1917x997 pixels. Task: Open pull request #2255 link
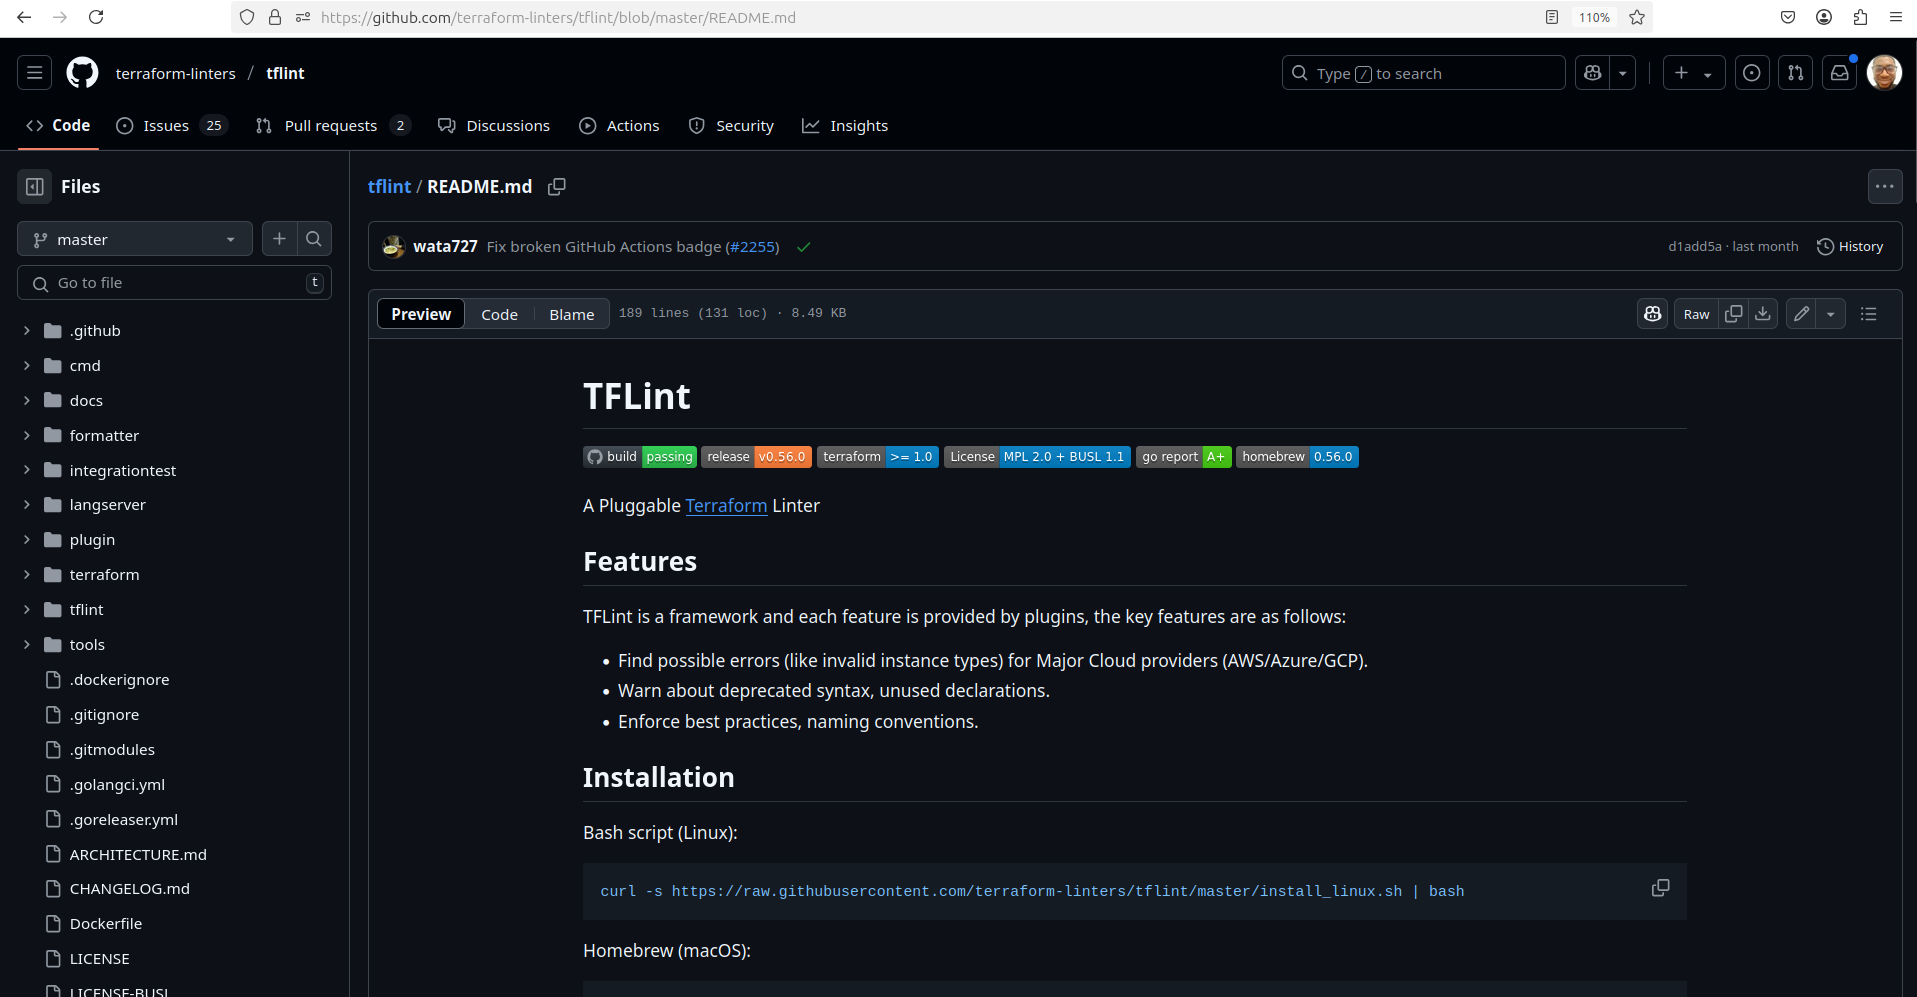tap(752, 247)
